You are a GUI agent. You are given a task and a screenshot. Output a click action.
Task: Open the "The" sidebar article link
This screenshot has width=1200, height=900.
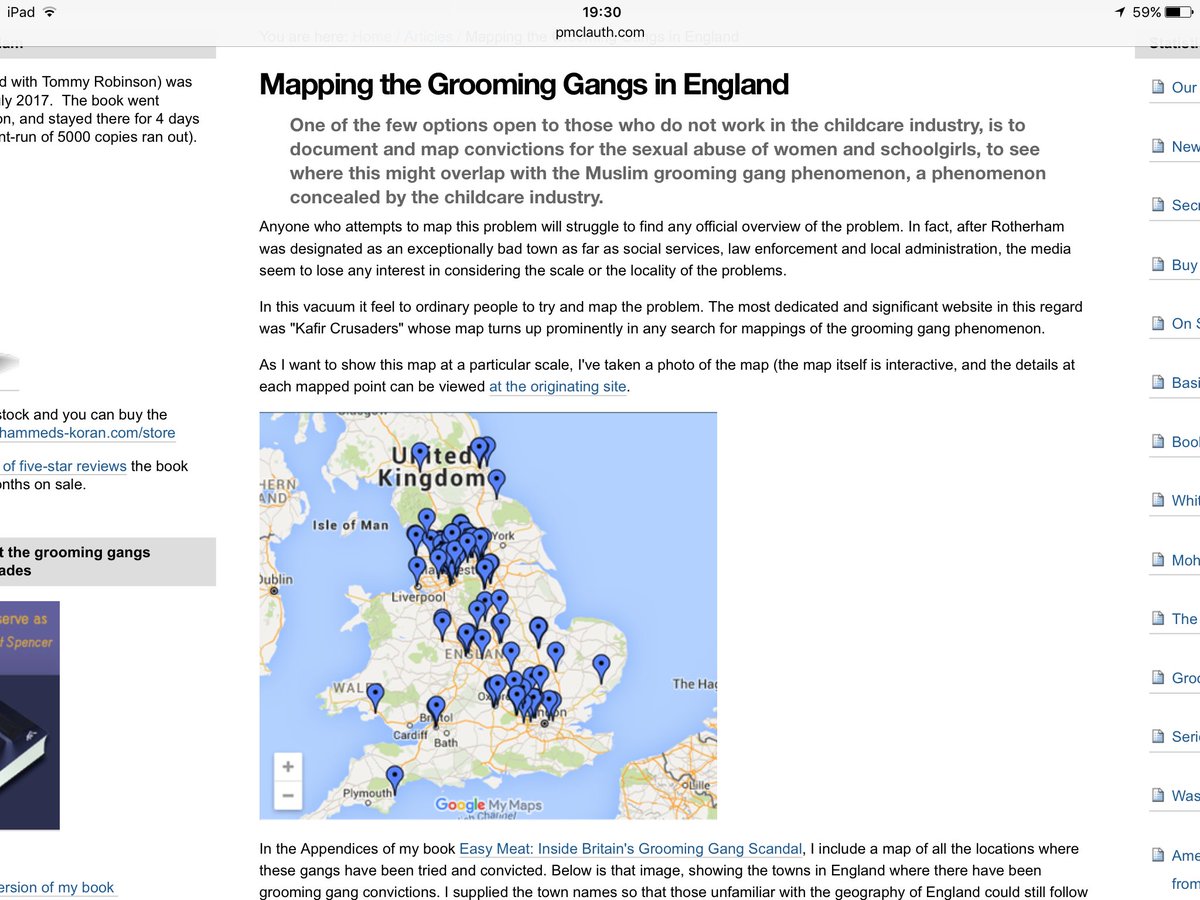point(1185,619)
